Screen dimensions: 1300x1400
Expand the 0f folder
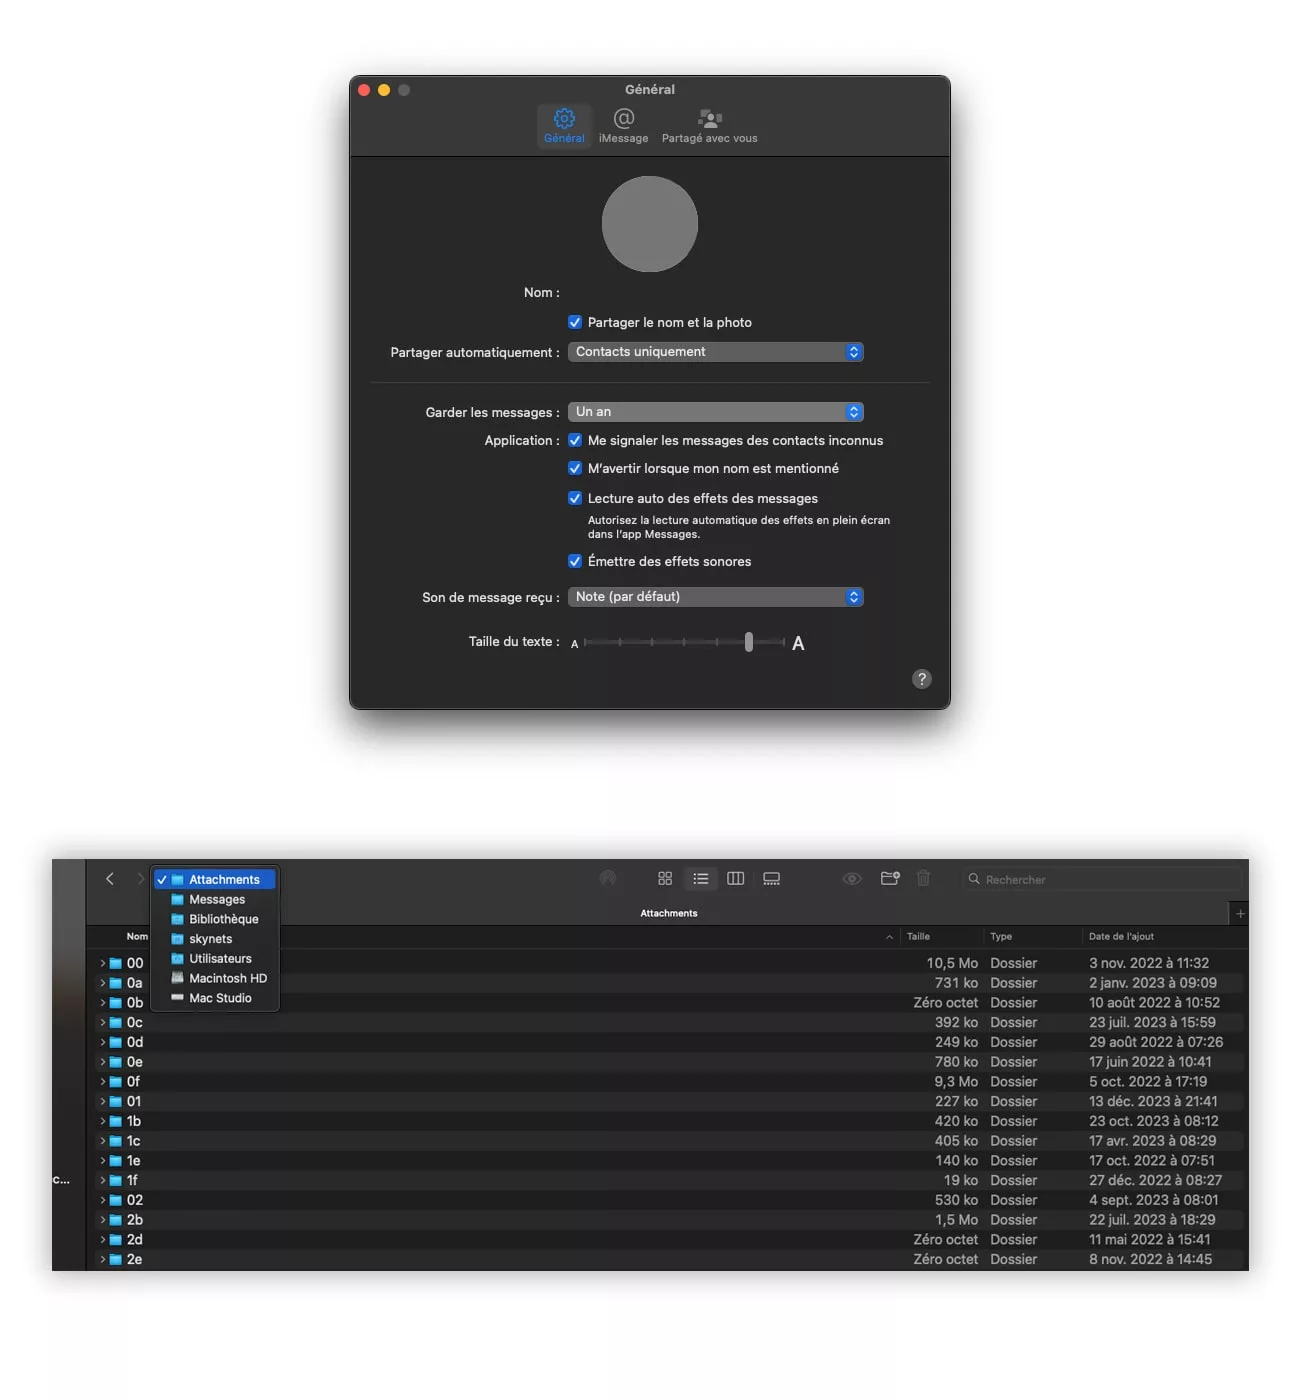point(102,1081)
